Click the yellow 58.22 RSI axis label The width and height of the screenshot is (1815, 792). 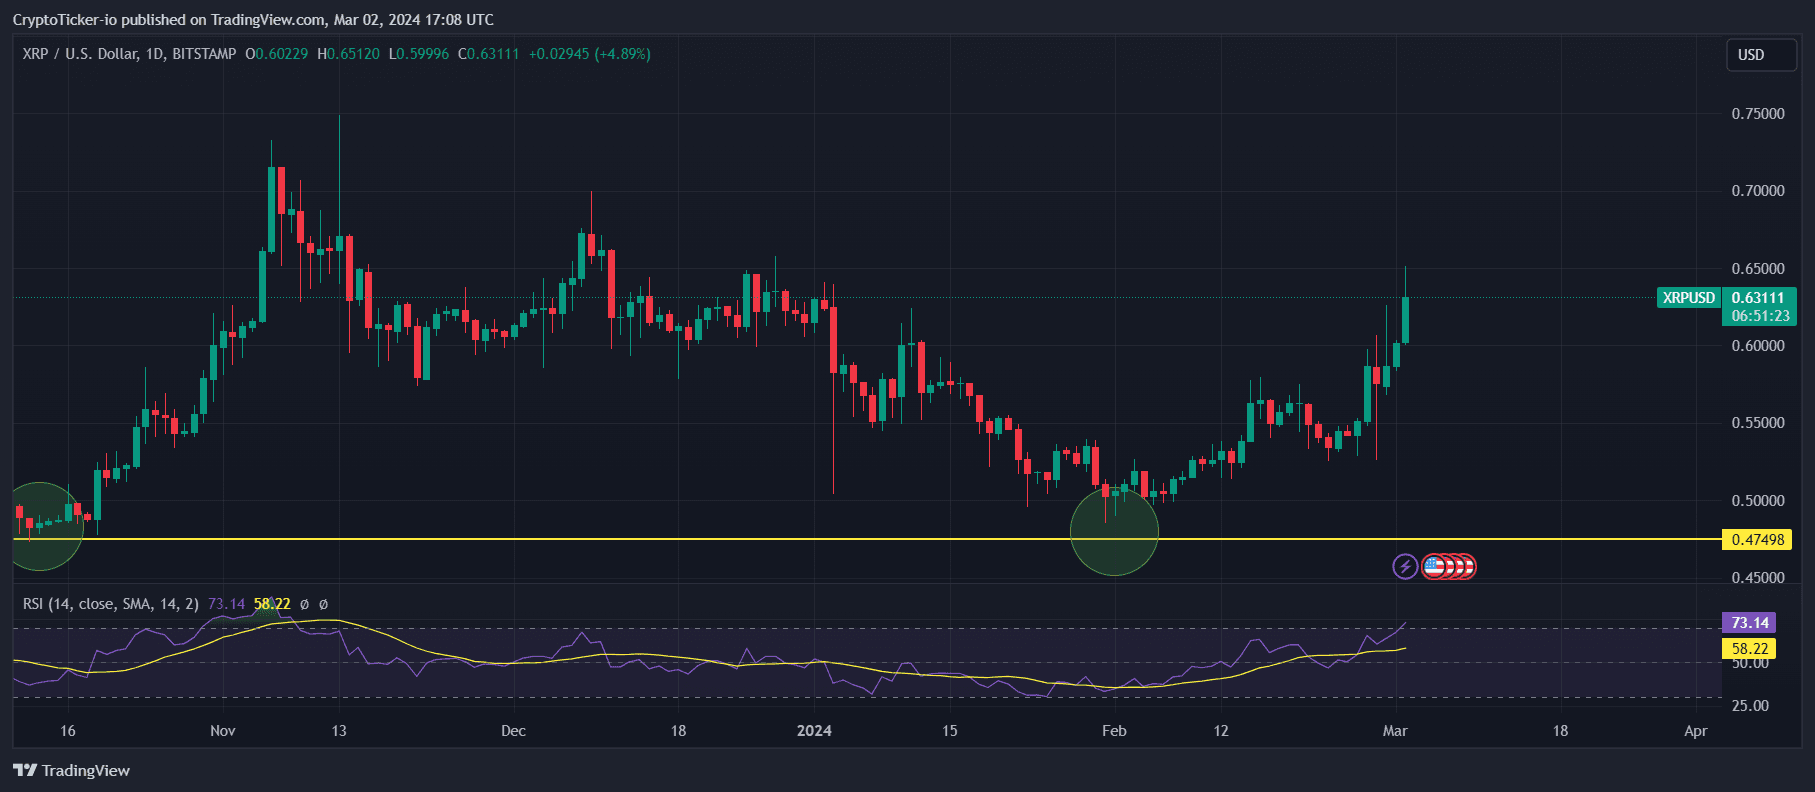pos(1749,649)
